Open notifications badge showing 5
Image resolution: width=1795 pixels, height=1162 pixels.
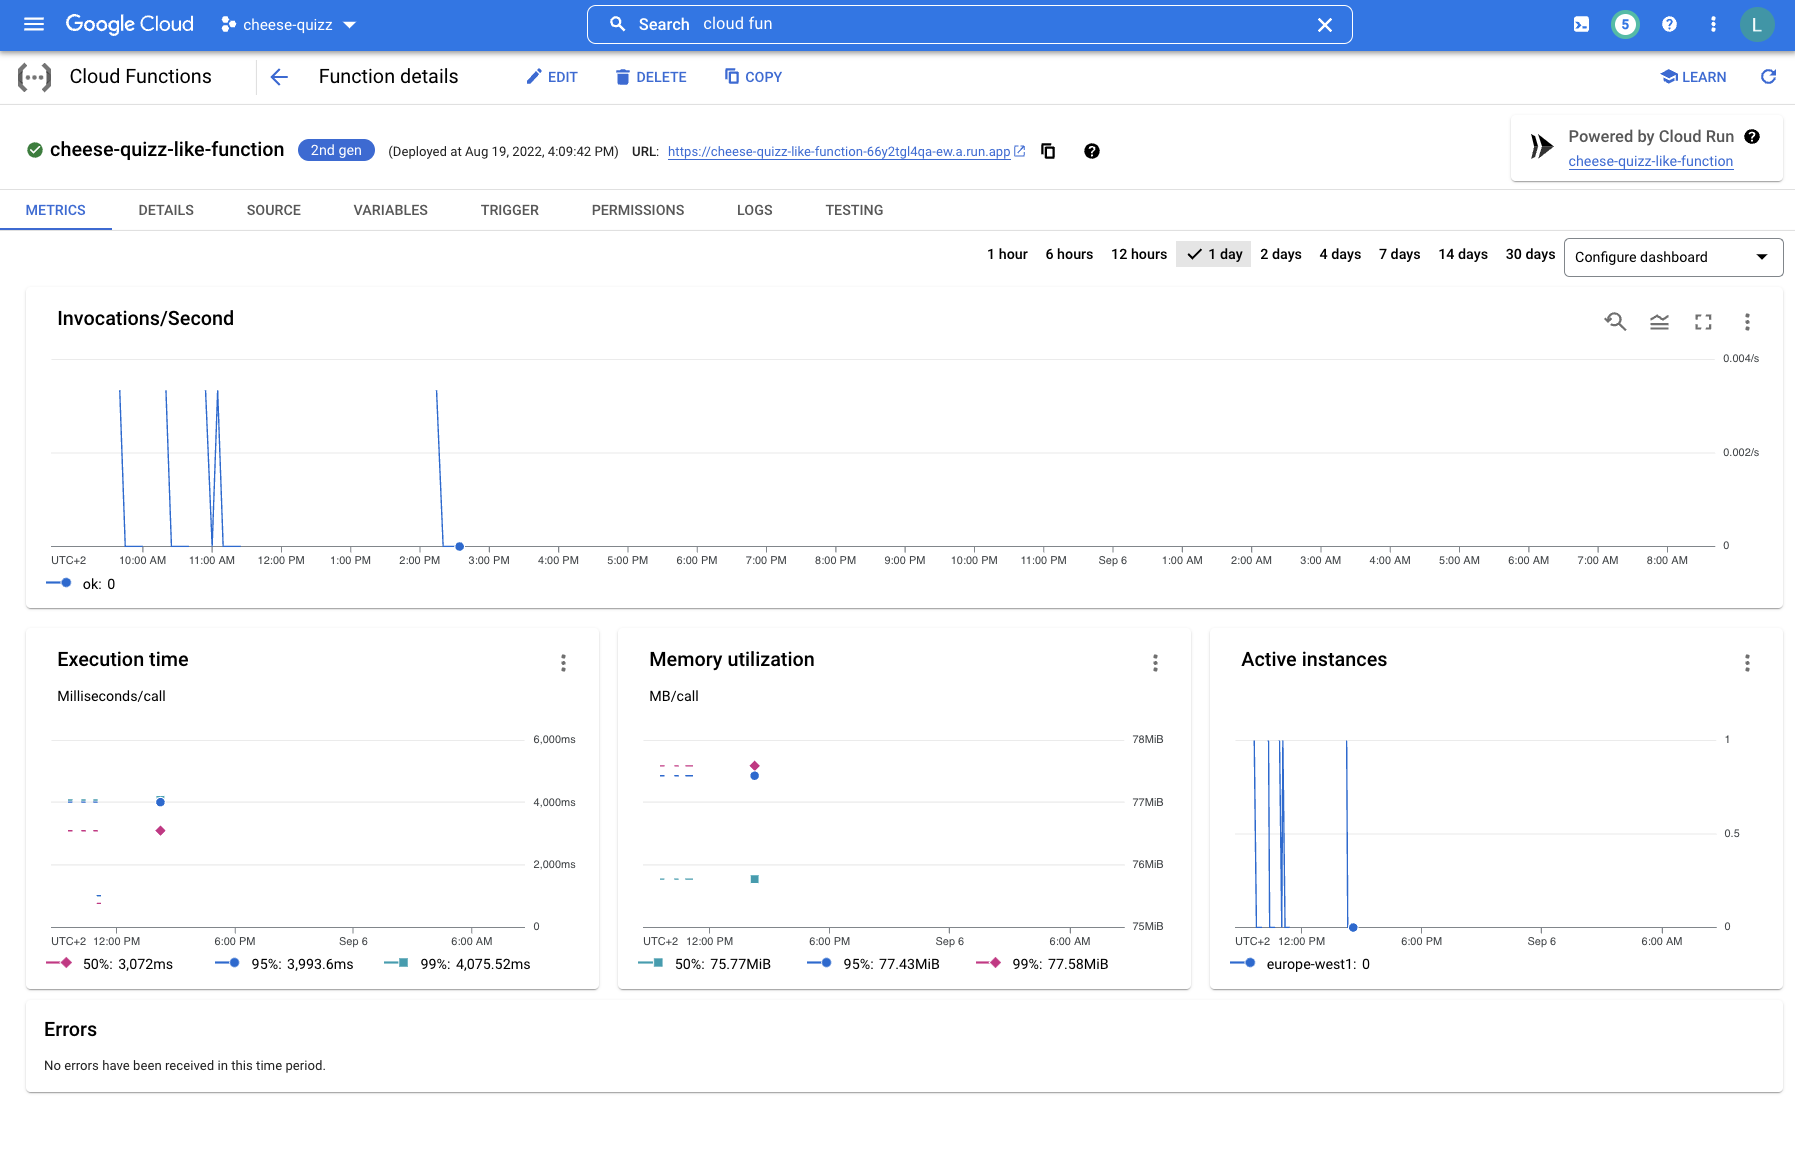[x=1625, y=24]
